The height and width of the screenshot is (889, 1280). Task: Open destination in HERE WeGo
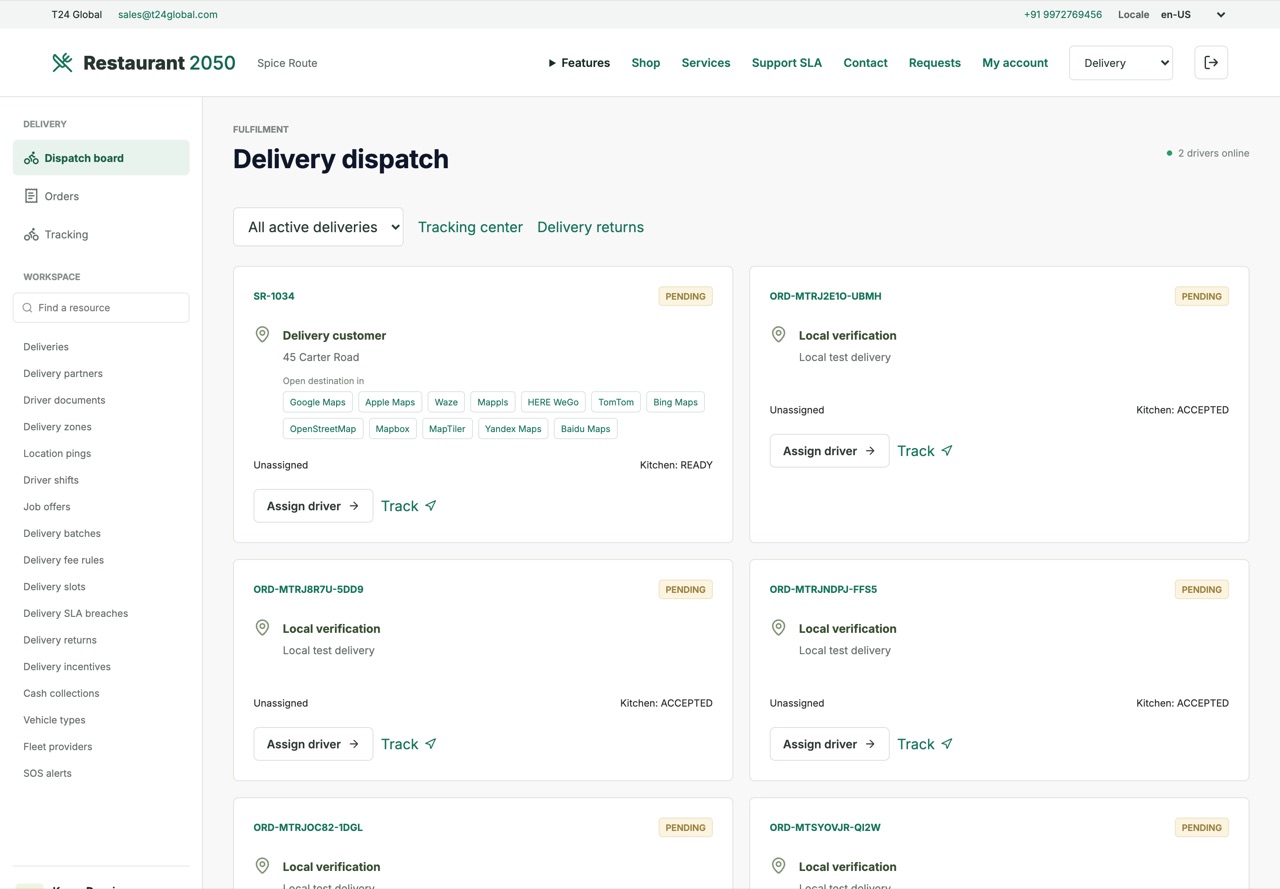click(x=553, y=402)
